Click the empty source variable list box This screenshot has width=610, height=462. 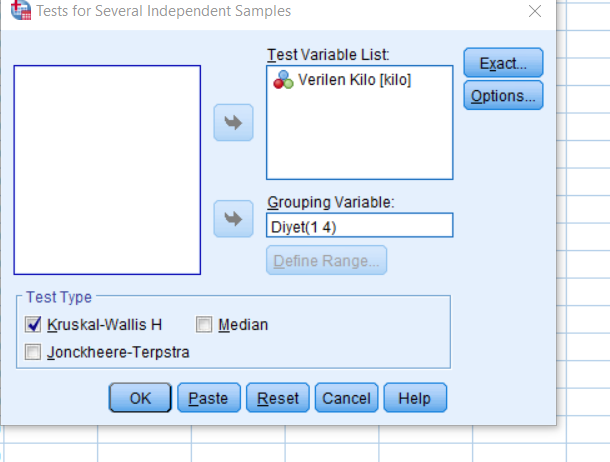click(107, 170)
